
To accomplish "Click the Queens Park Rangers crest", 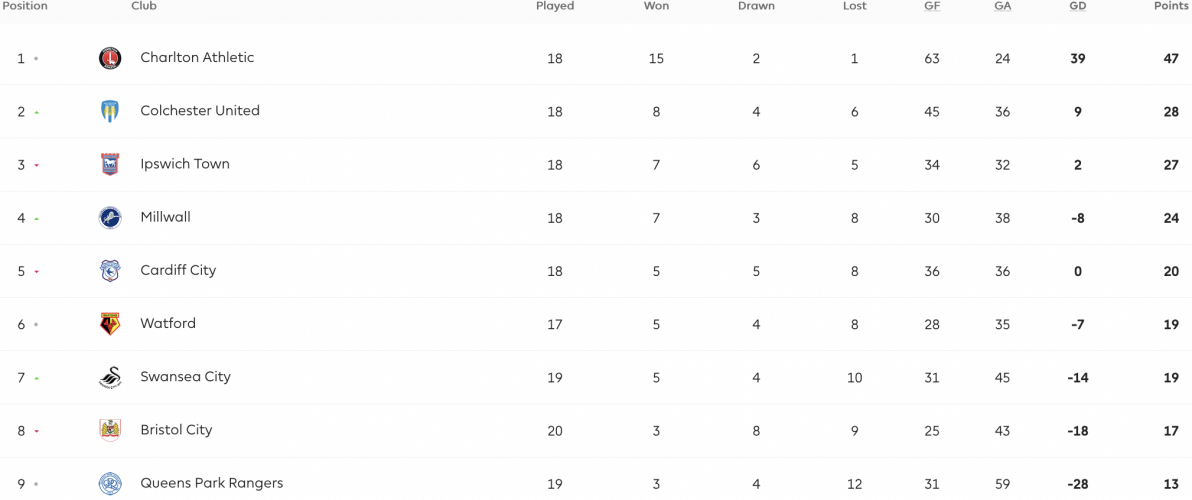I will pos(110,484).
